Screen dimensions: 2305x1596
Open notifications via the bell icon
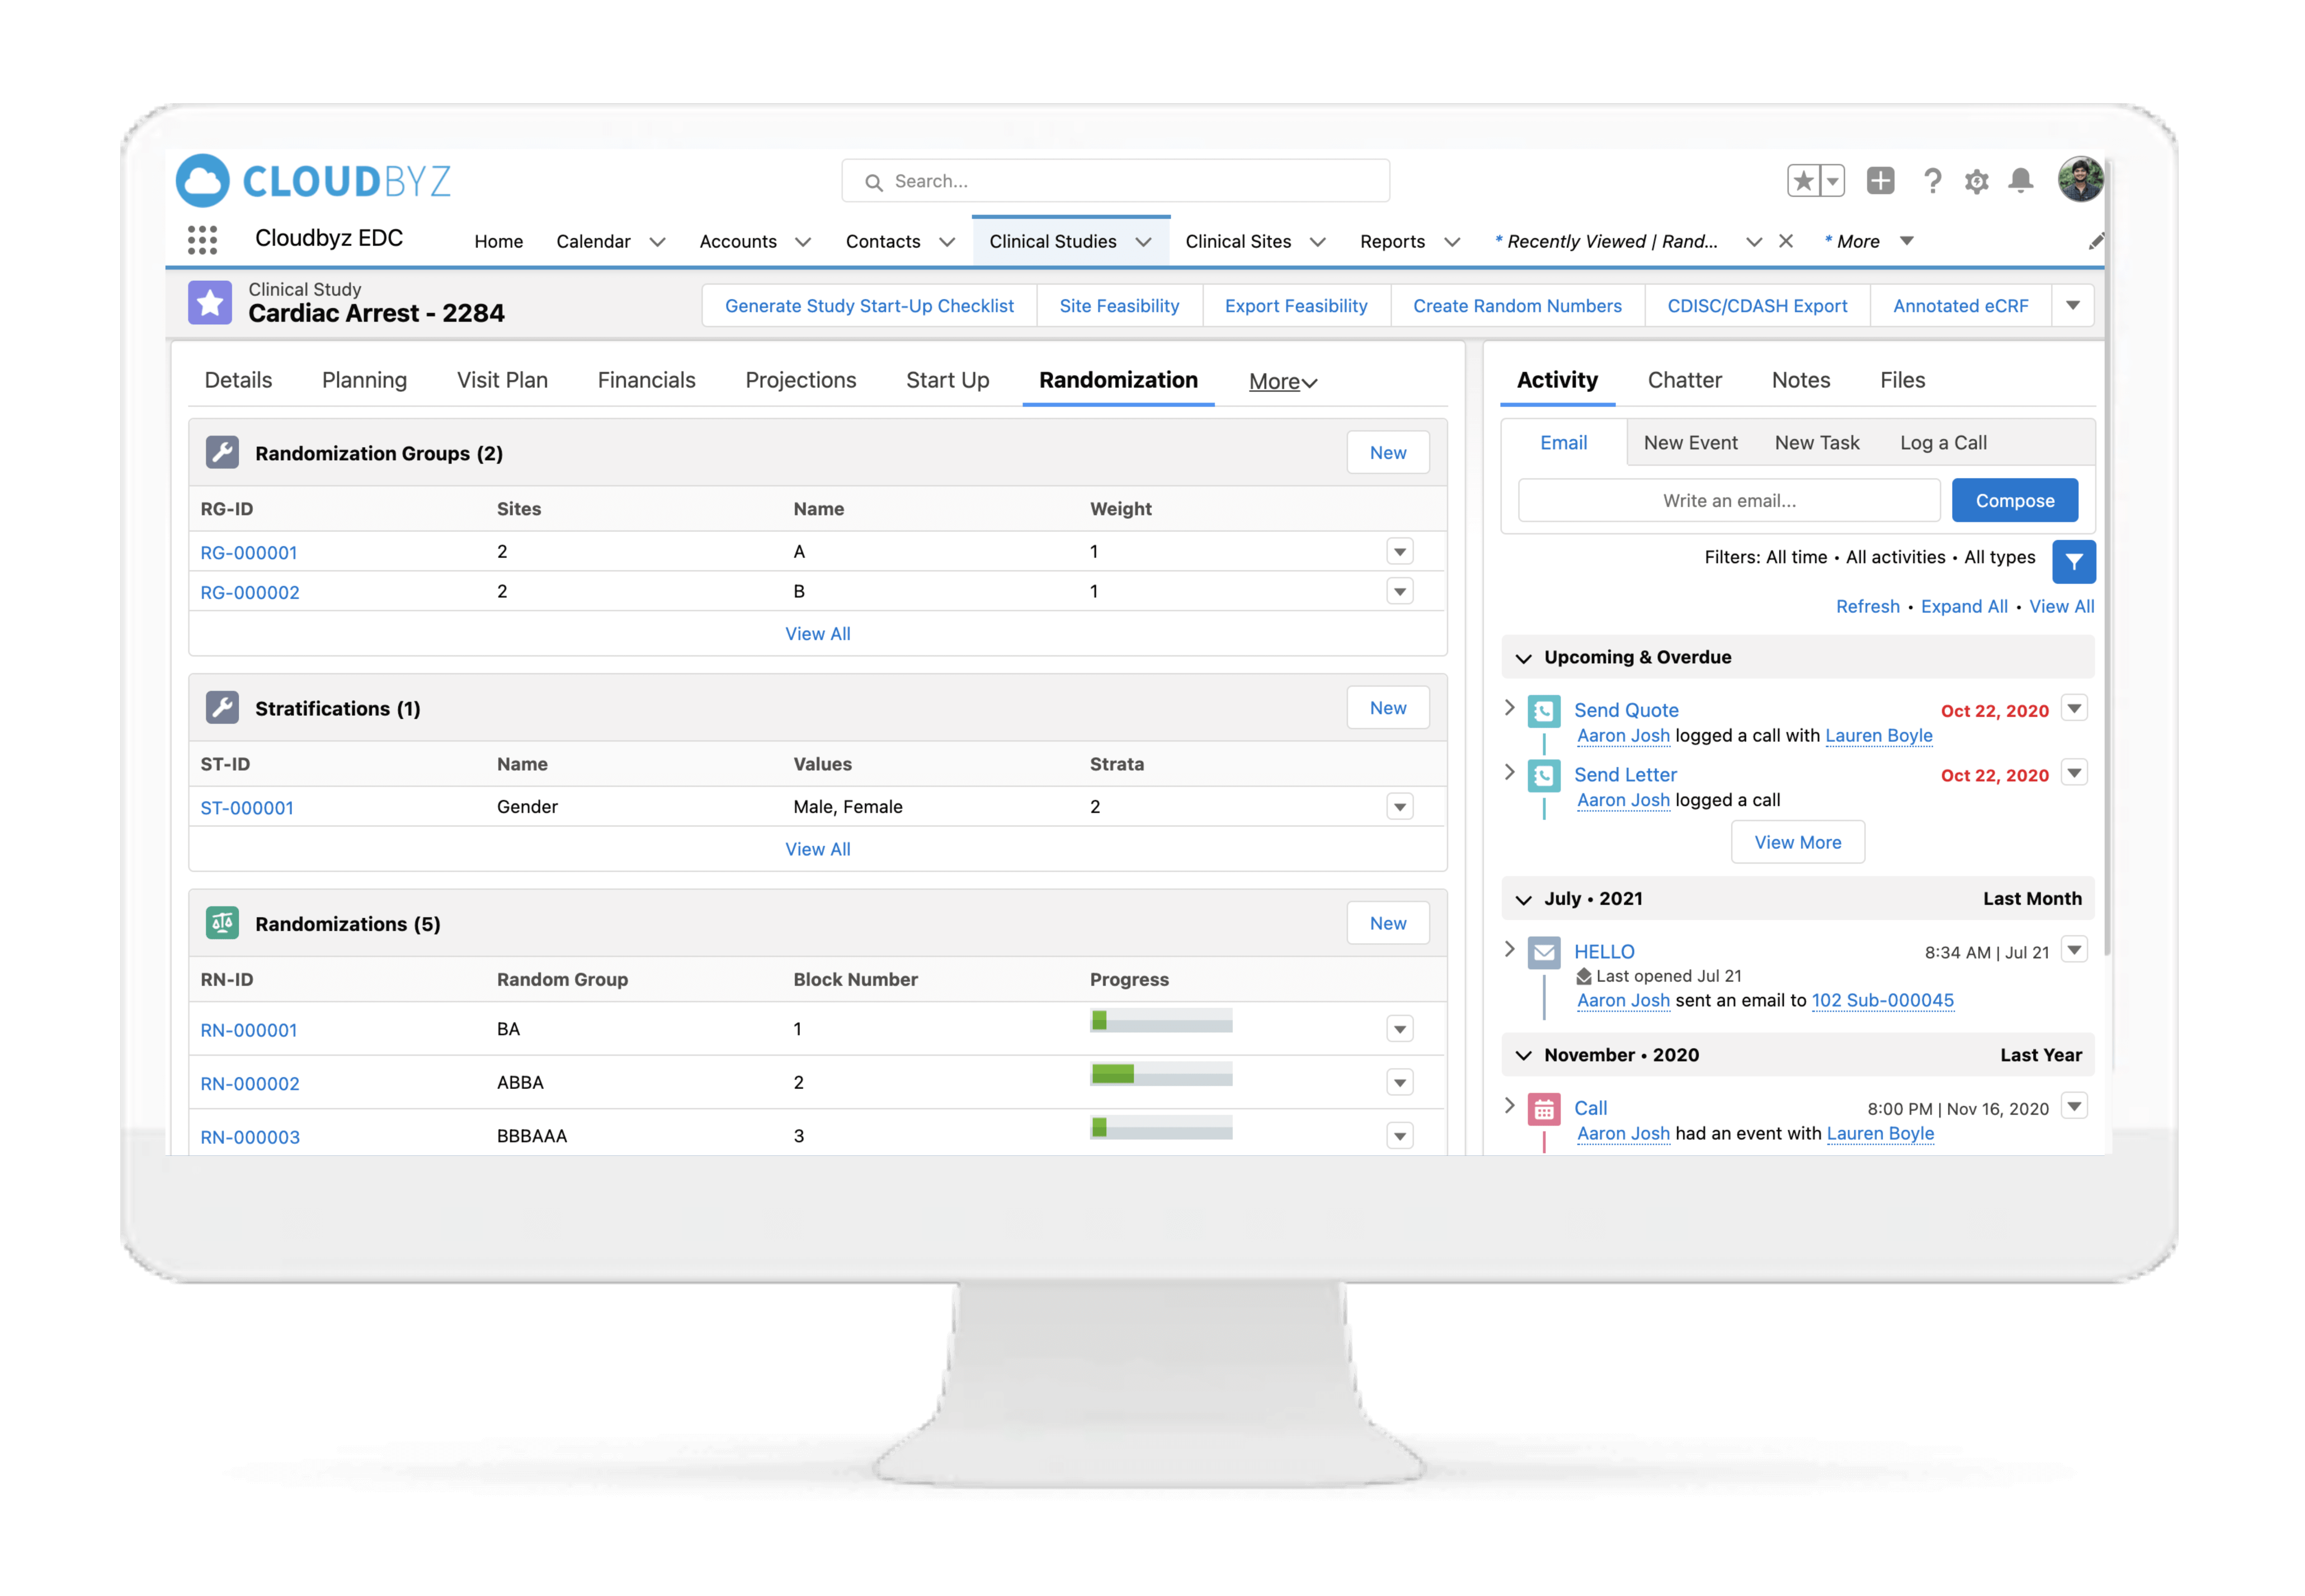pyautogui.click(x=2021, y=181)
